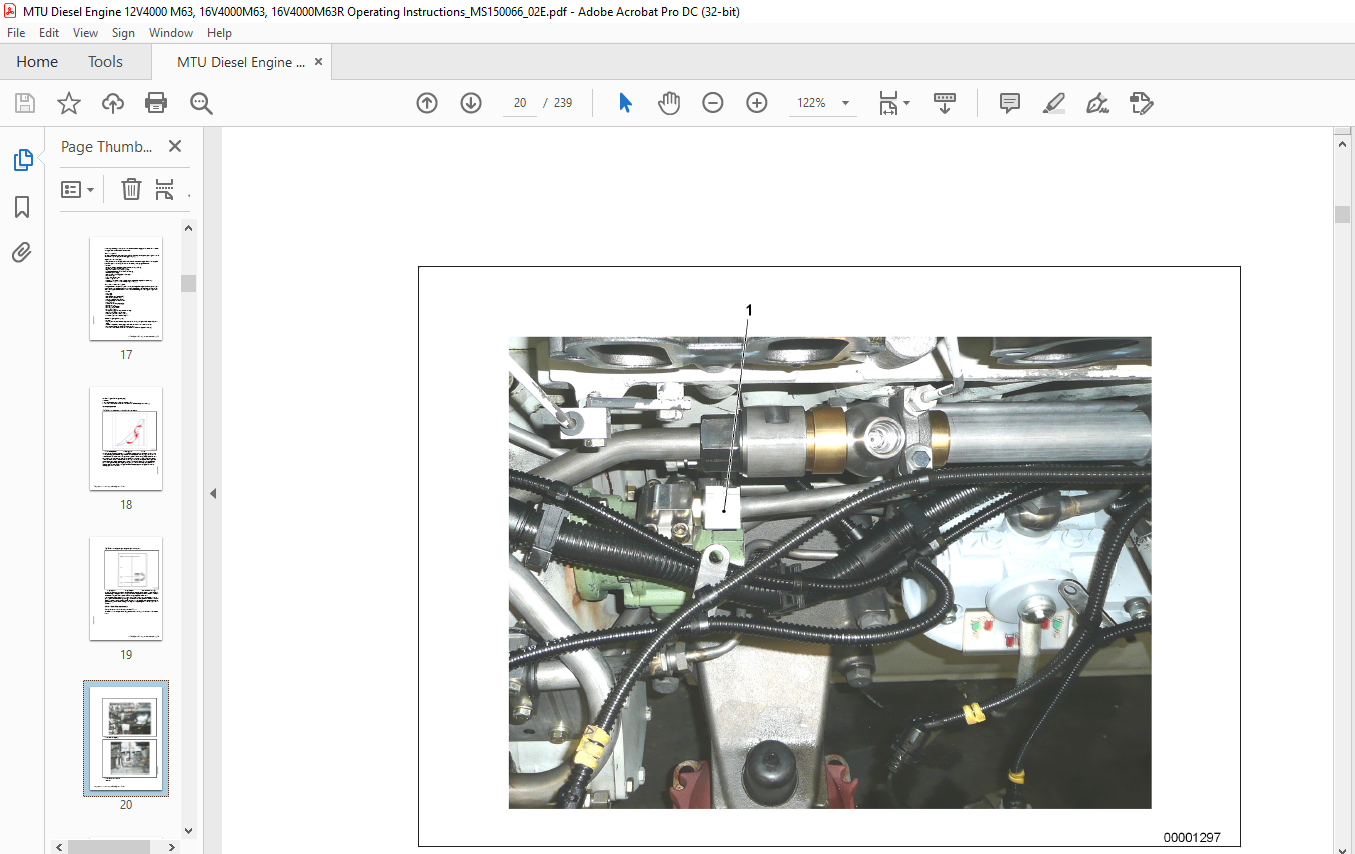Open Page Thumbnails sidebar icon

pos(22,160)
